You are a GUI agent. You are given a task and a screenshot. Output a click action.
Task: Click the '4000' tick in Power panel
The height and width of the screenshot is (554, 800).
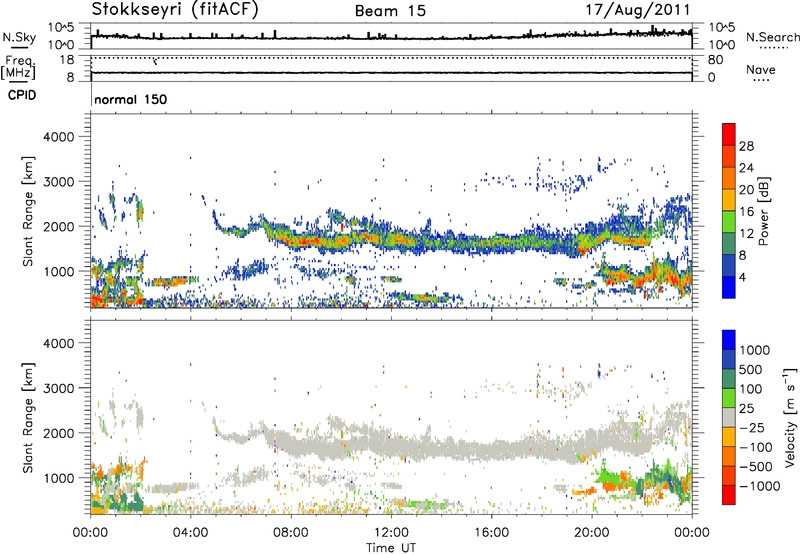point(58,137)
